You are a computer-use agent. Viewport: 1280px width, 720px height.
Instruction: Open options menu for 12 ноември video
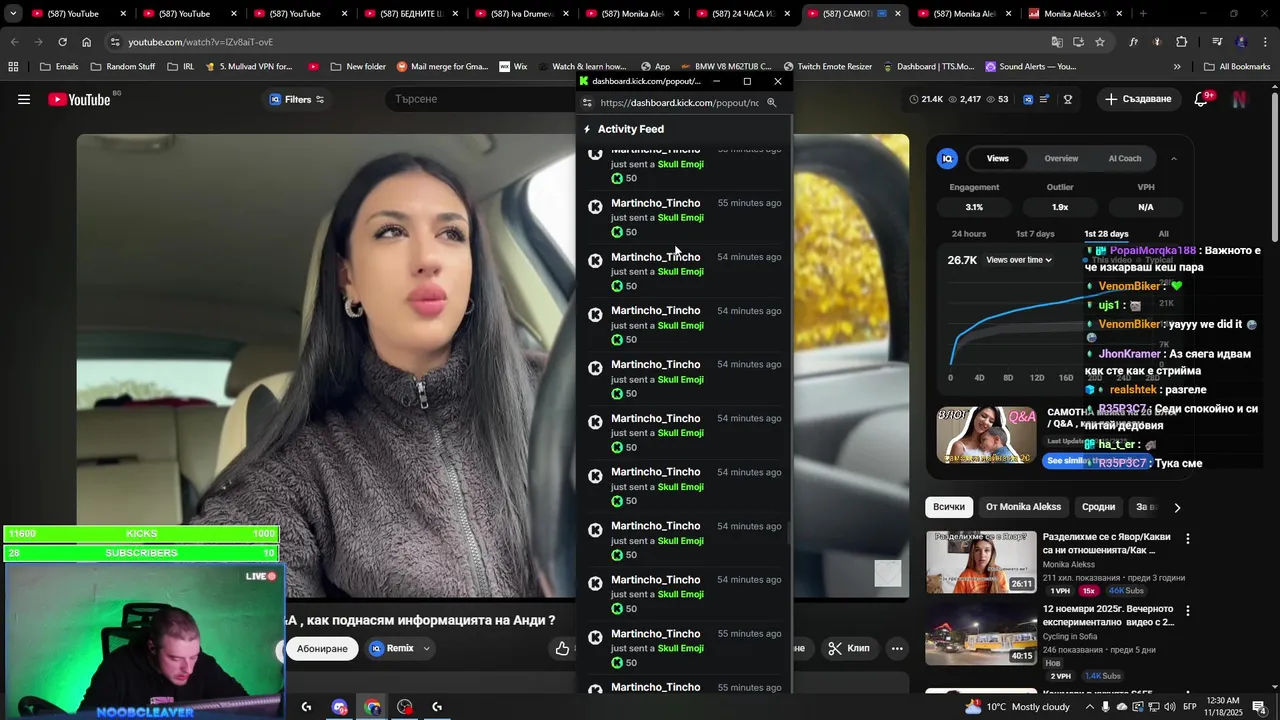pyautogui.click(x=1188, y=610)
